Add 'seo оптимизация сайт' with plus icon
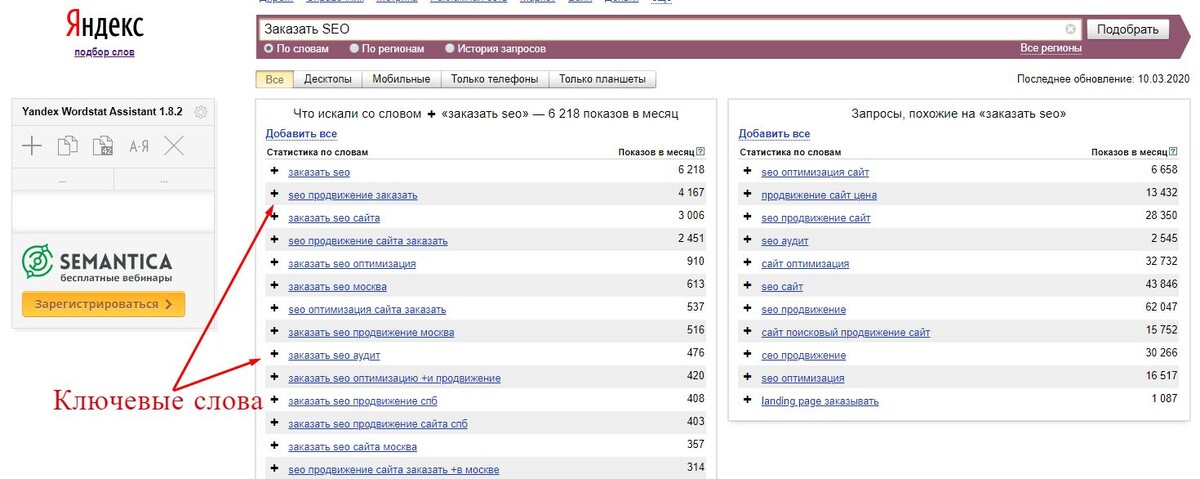Screen dimensions: 1200x479 point(747,172)
